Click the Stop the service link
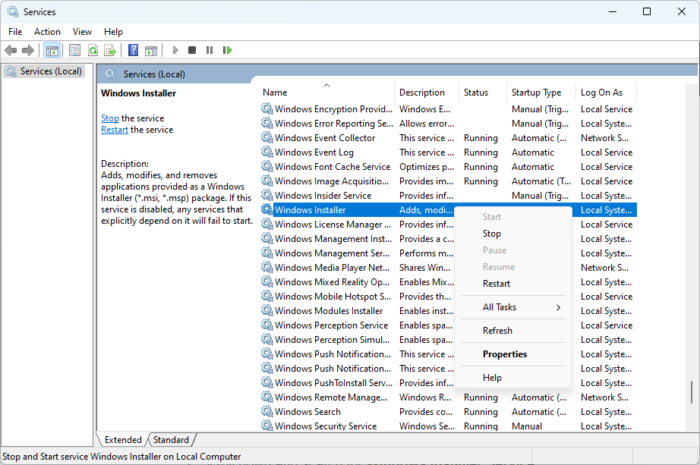The height and width of the screenshot is (465, 700). point(109,118)
